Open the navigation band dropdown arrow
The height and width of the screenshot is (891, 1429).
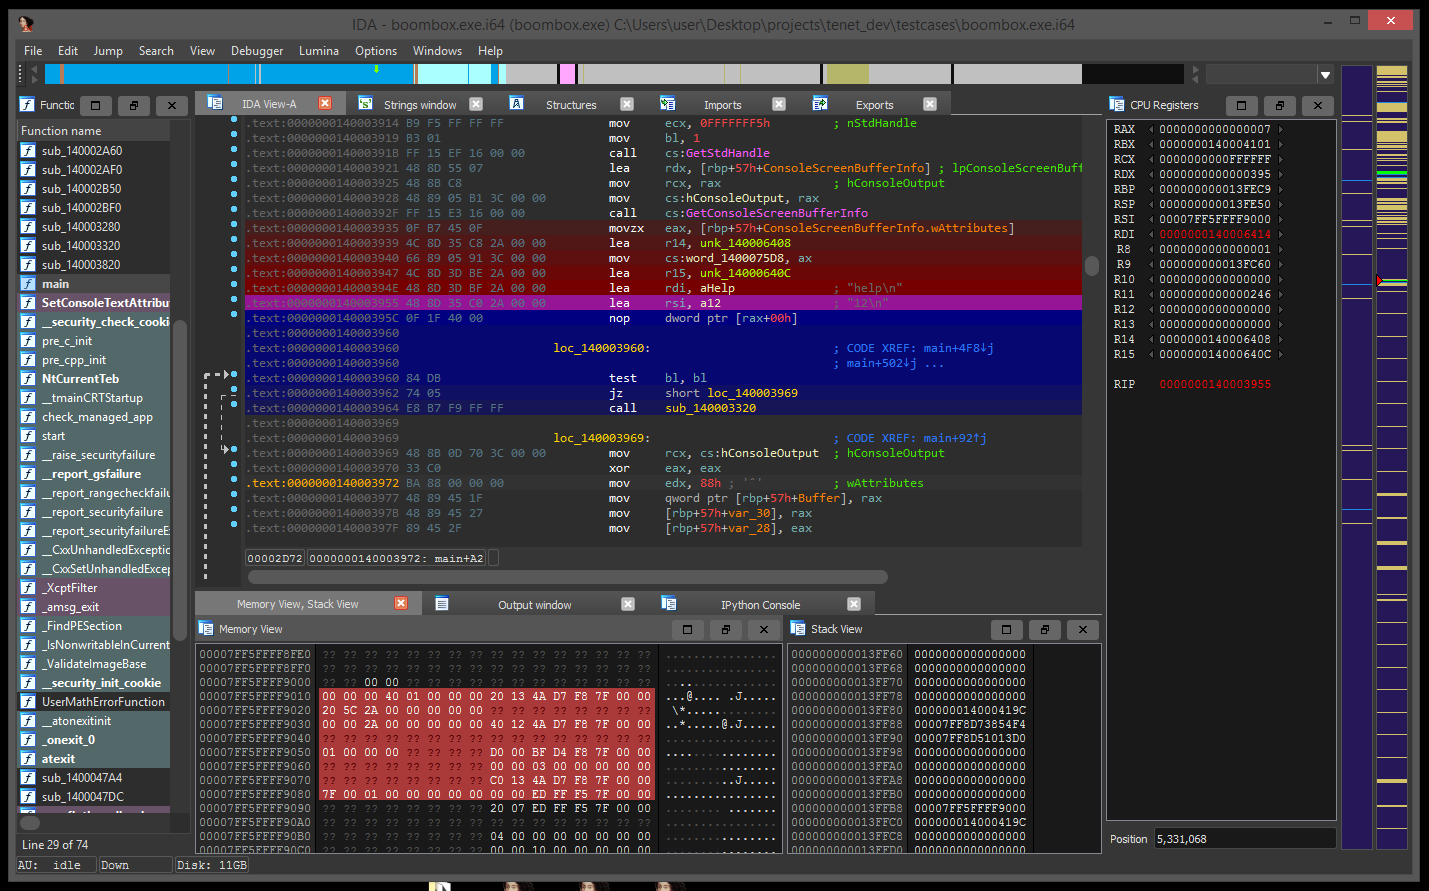pyautogui.click(x=1325, y=75)
